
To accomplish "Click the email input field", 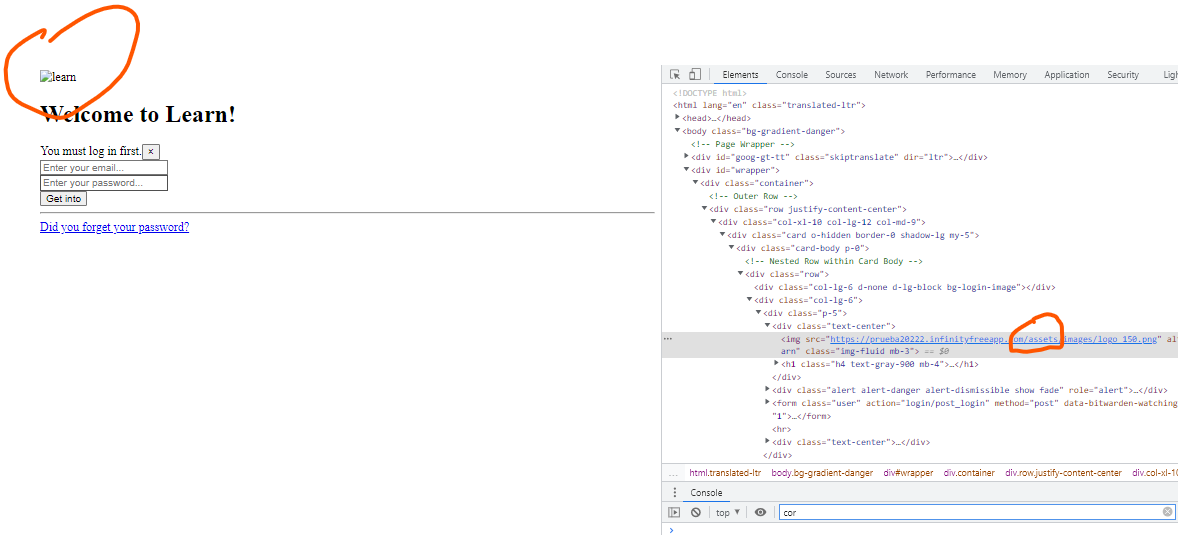I will [x=103, y=168].
